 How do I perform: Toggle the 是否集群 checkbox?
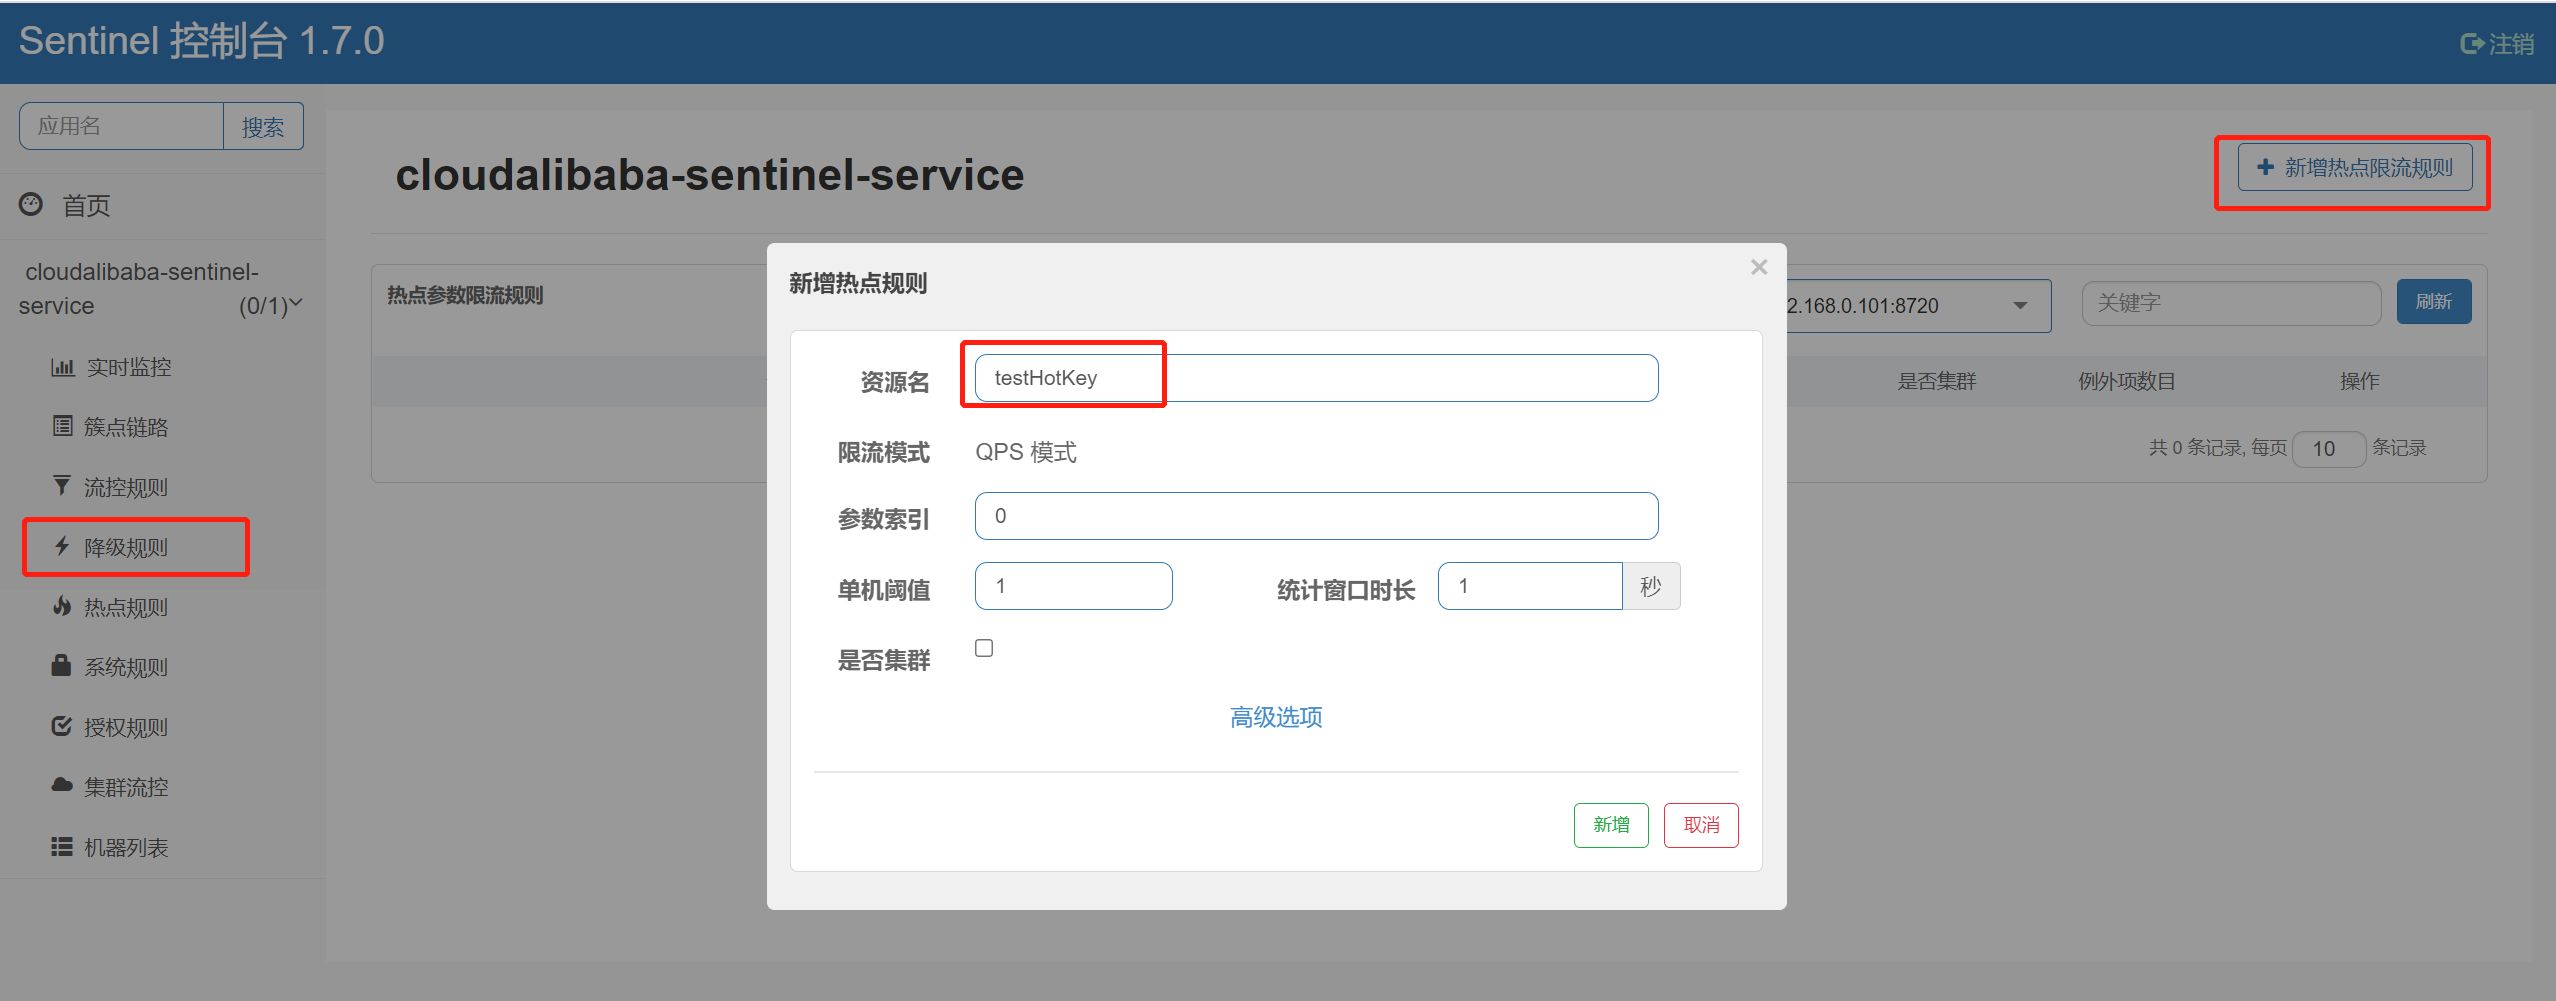coord(984,648)
